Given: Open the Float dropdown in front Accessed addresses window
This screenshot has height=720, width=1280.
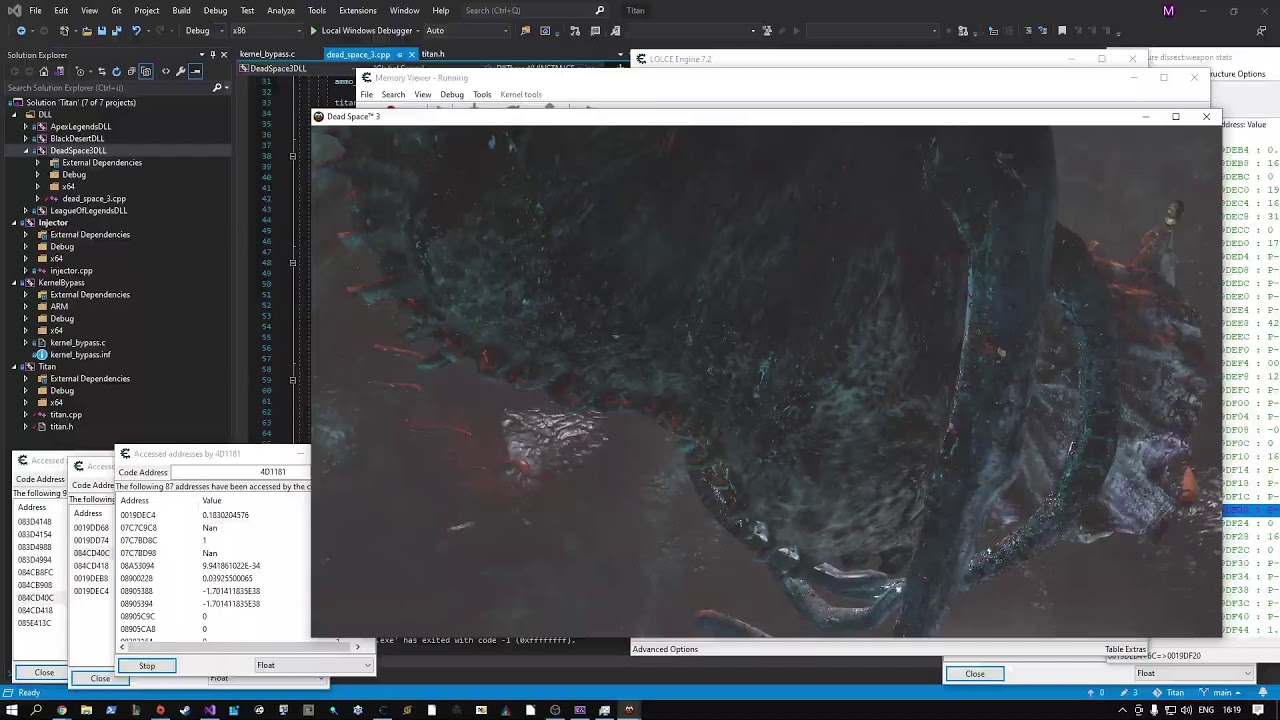Looking at the screenshot, I should pyautogui.click(x=314, y=665).
